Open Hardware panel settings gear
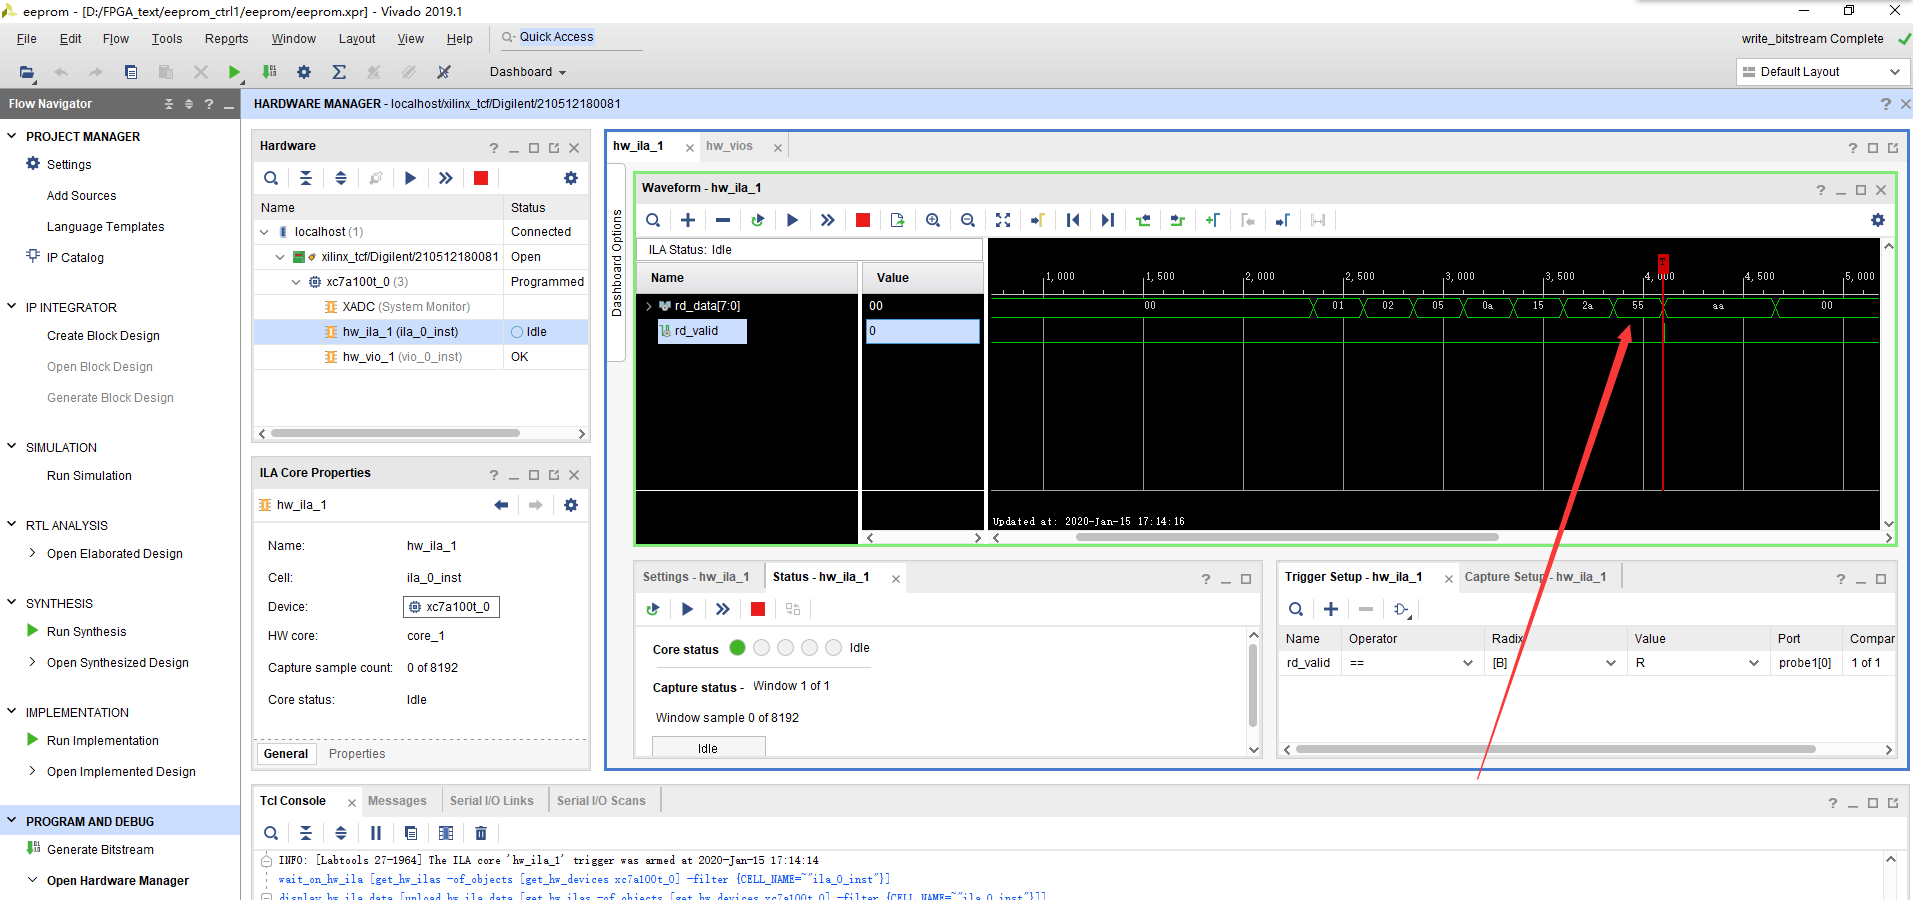 [x=571, y=178]
